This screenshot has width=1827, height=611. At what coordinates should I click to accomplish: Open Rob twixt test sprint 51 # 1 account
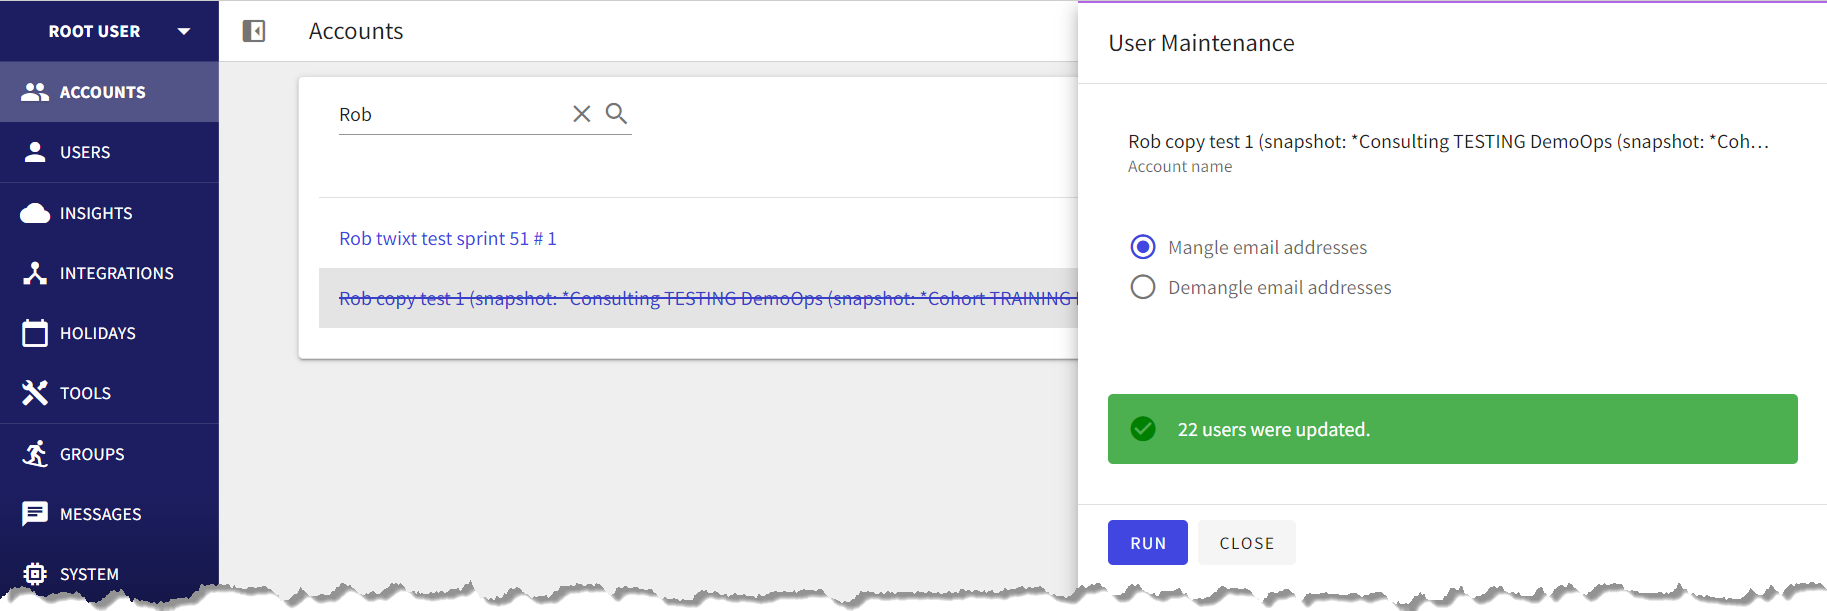(x=448, y=239)
